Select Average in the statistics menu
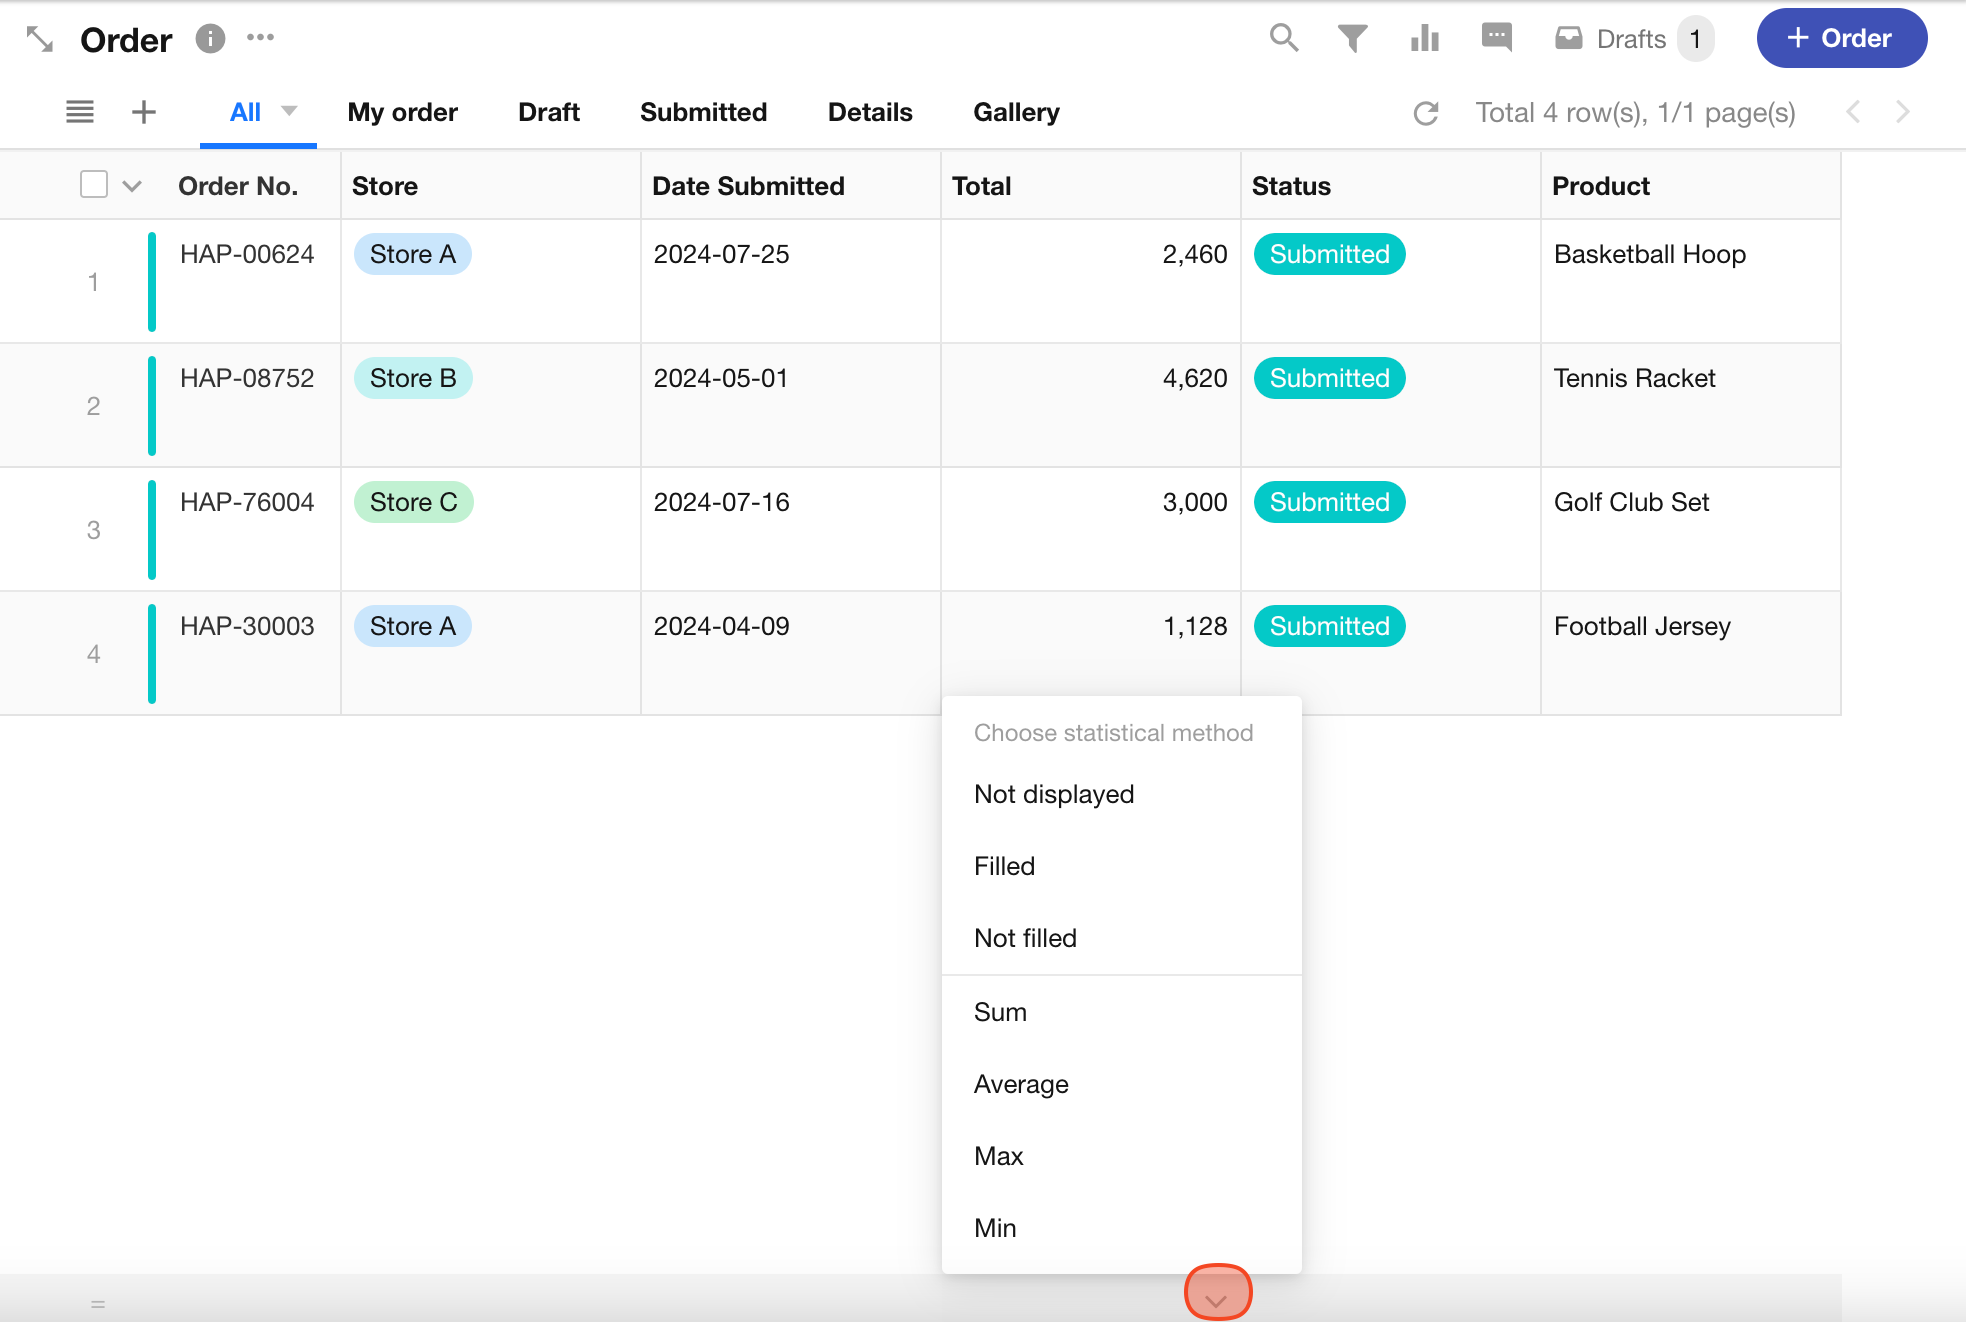 coord(1021,1084)
